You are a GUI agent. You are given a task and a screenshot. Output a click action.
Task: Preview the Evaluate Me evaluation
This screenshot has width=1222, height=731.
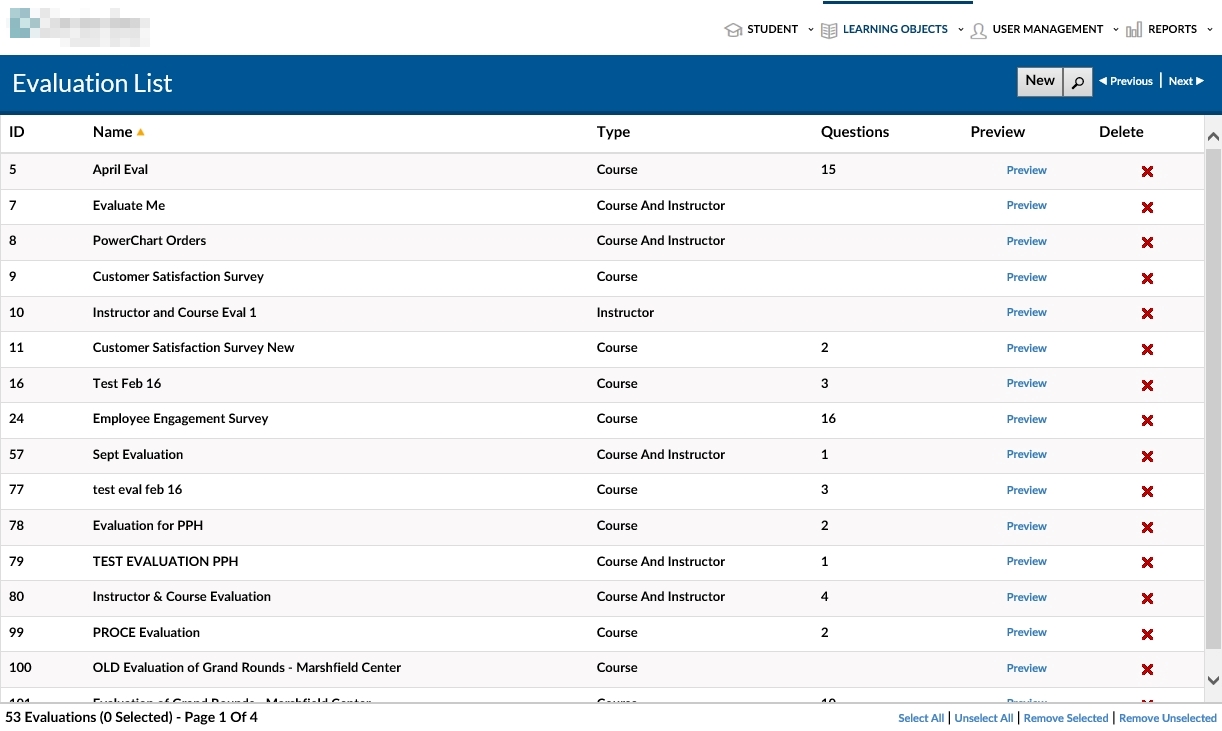[1027, 206]
